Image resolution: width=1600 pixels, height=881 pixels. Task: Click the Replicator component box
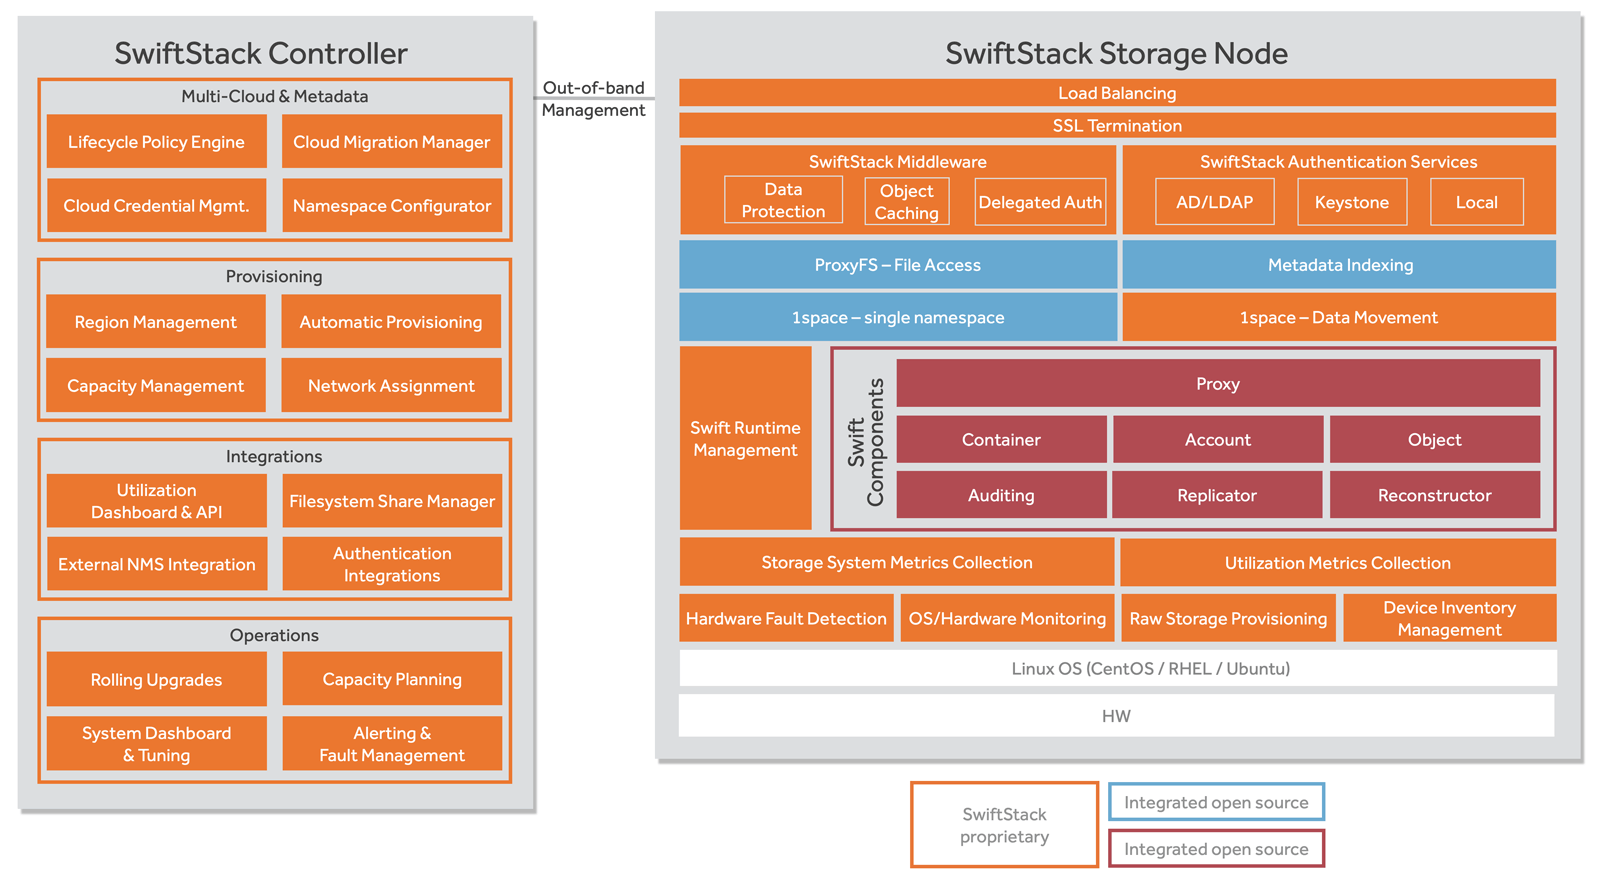pyautogui.click(x=1218, y=495)
